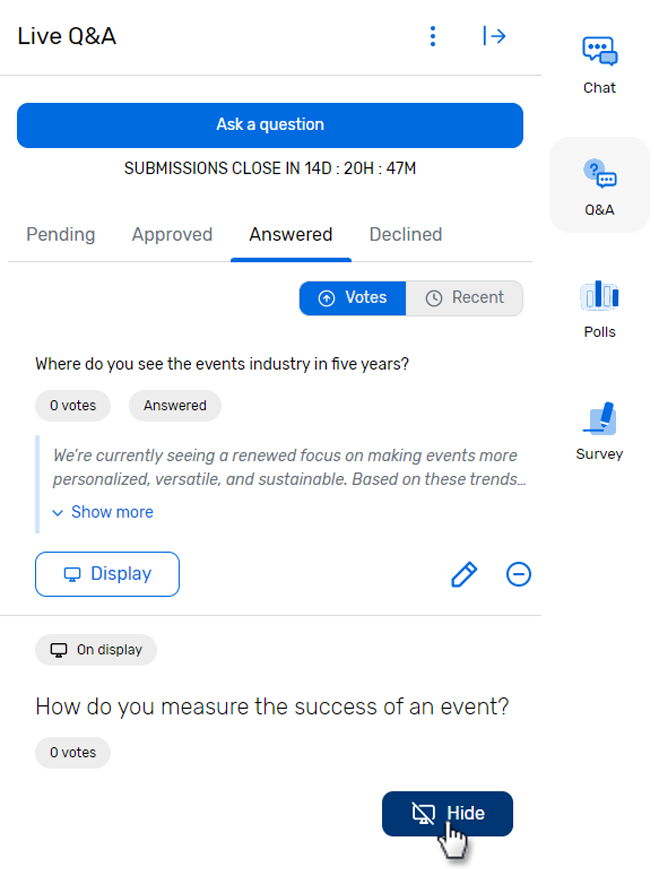Open the three-dot more options menu

point(433,37)
